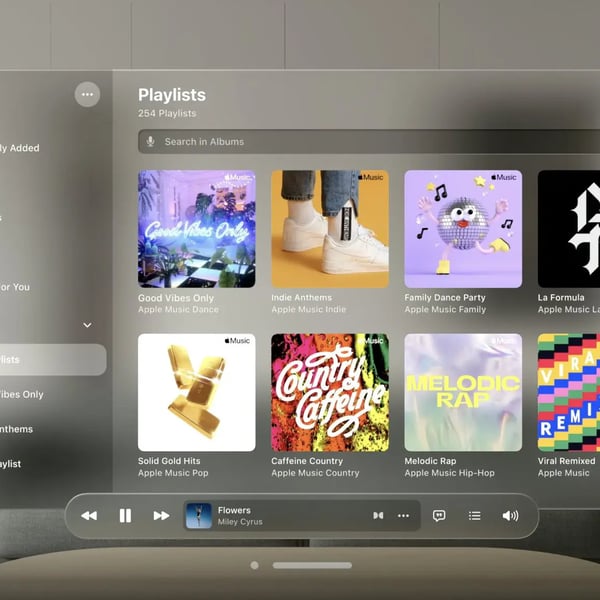Viewport: 600px width, 600px height.
Task: Click the spatial audio icon beside Flowers
Action: (378, 516)
